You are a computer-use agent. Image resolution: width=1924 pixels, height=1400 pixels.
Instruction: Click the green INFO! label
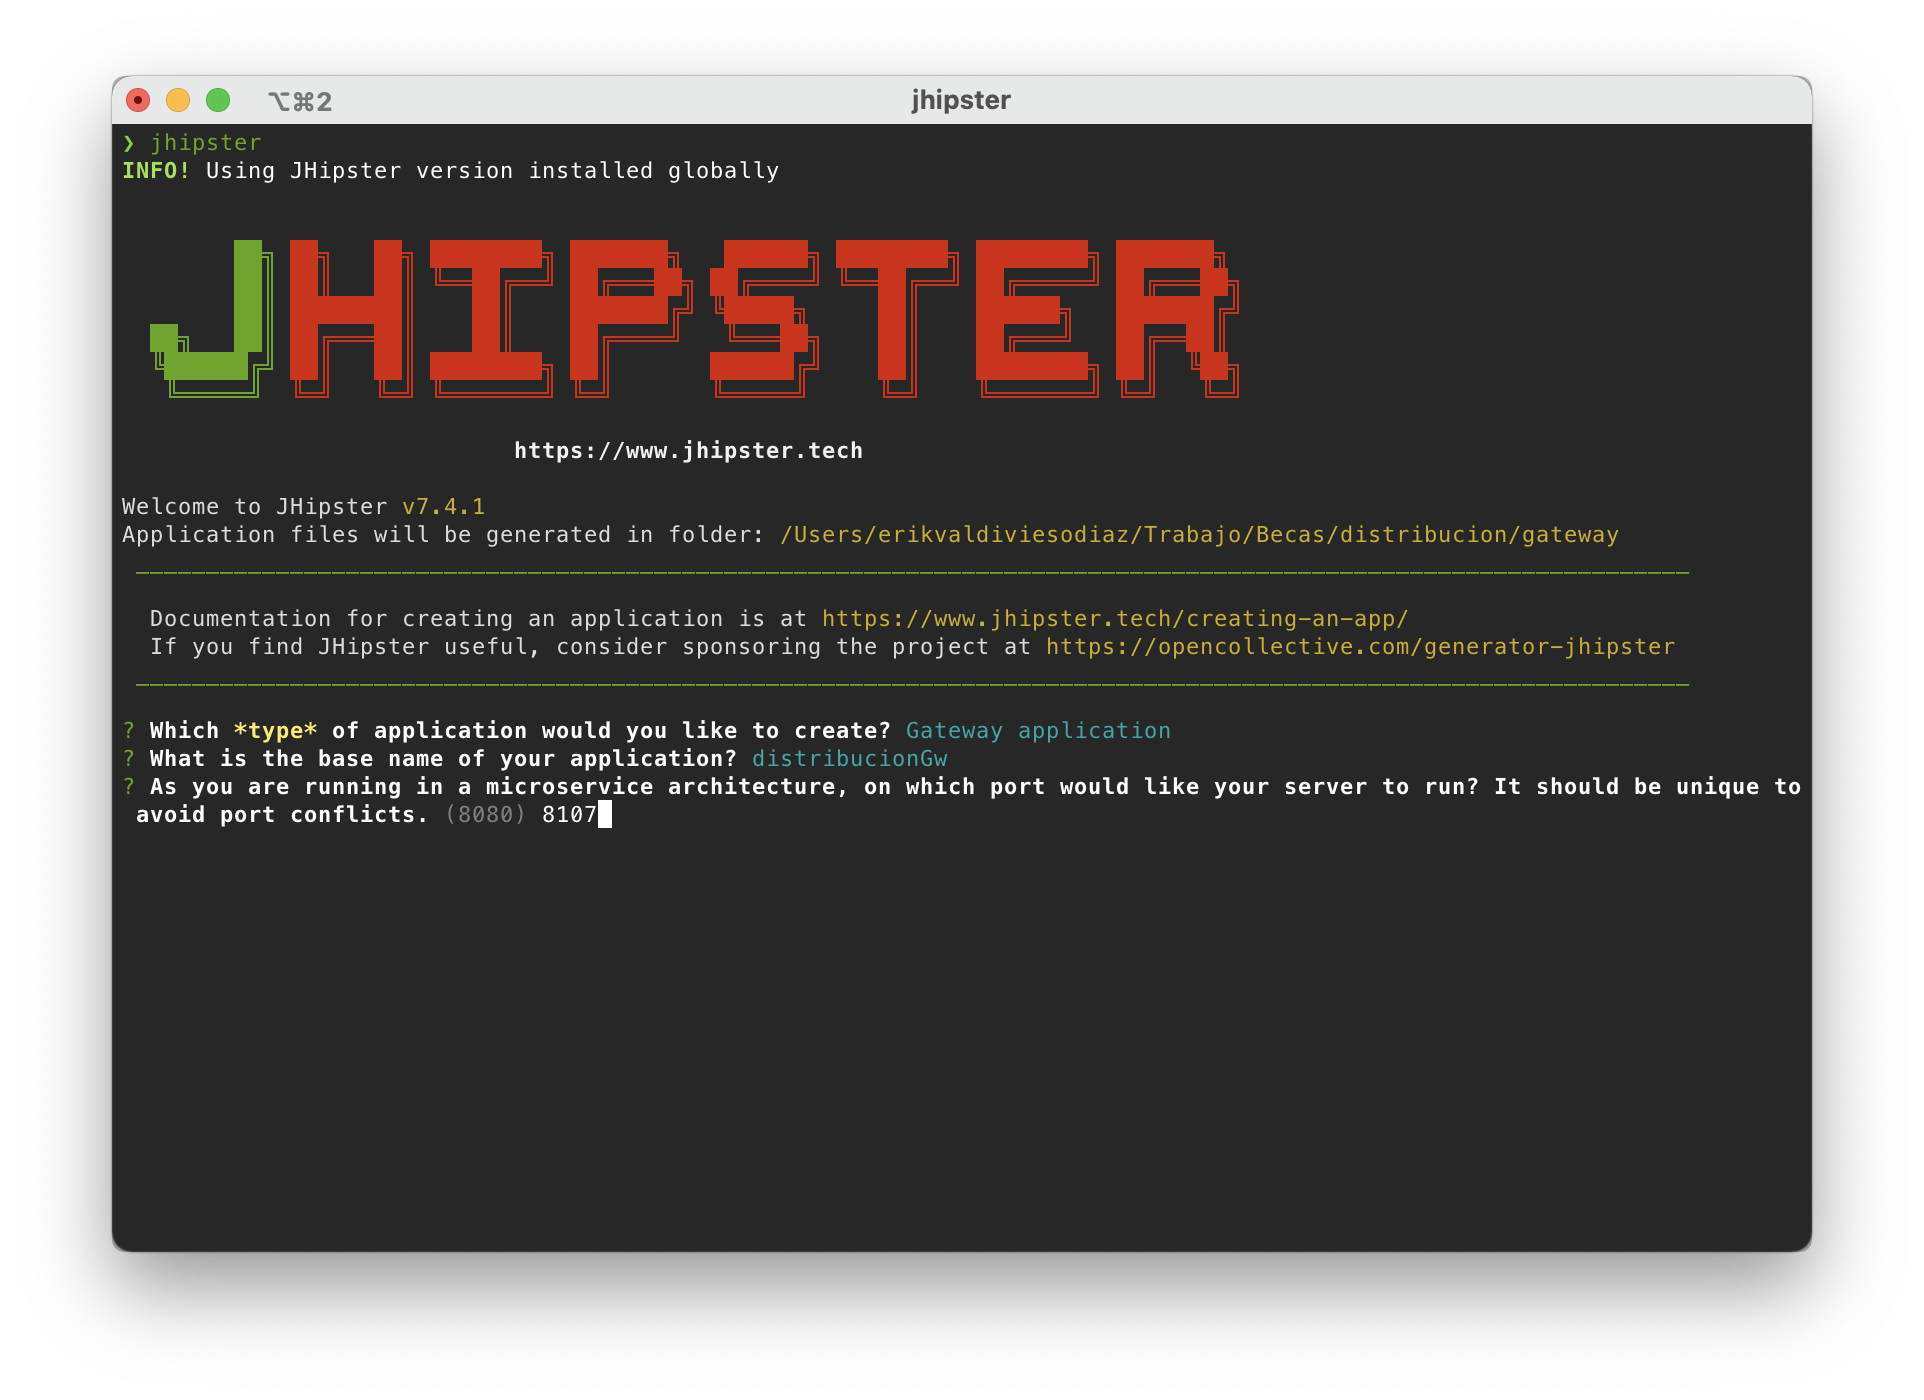click(156, 171)
